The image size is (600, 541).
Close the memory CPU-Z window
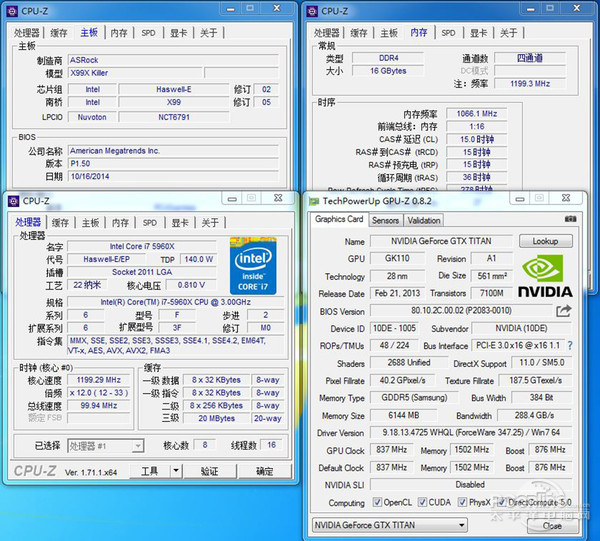click(577, 8)
